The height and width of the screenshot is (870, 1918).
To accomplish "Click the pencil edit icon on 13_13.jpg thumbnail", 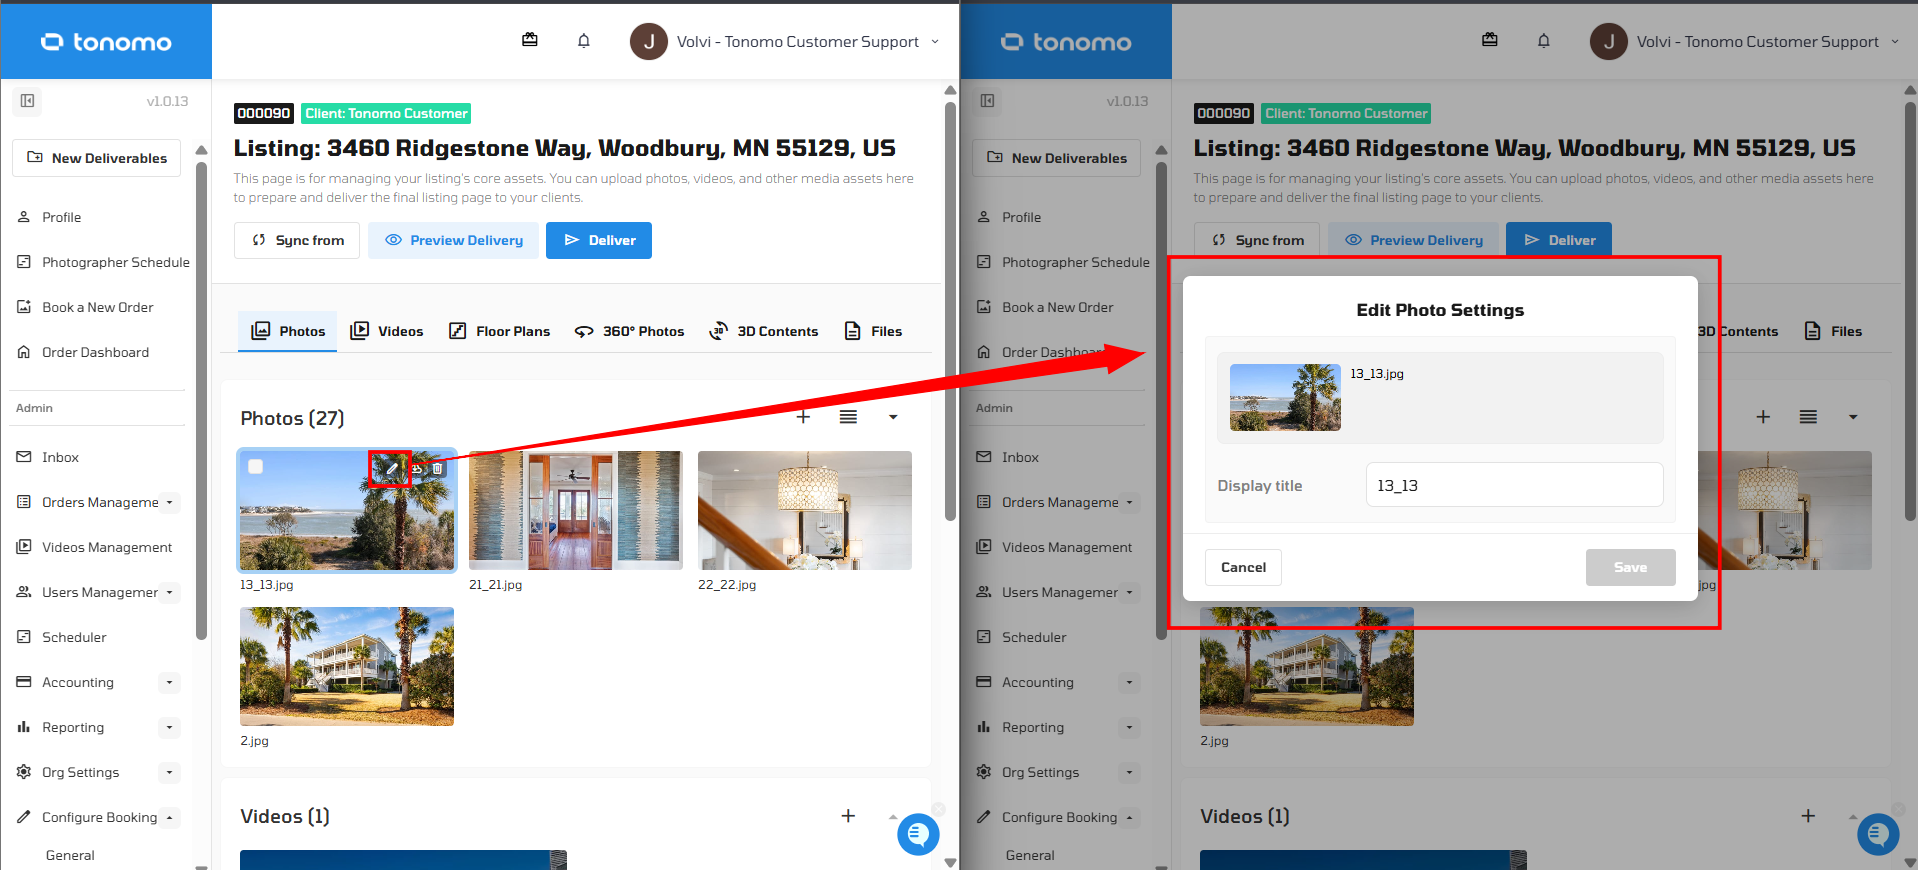I will tap(392, 468).
